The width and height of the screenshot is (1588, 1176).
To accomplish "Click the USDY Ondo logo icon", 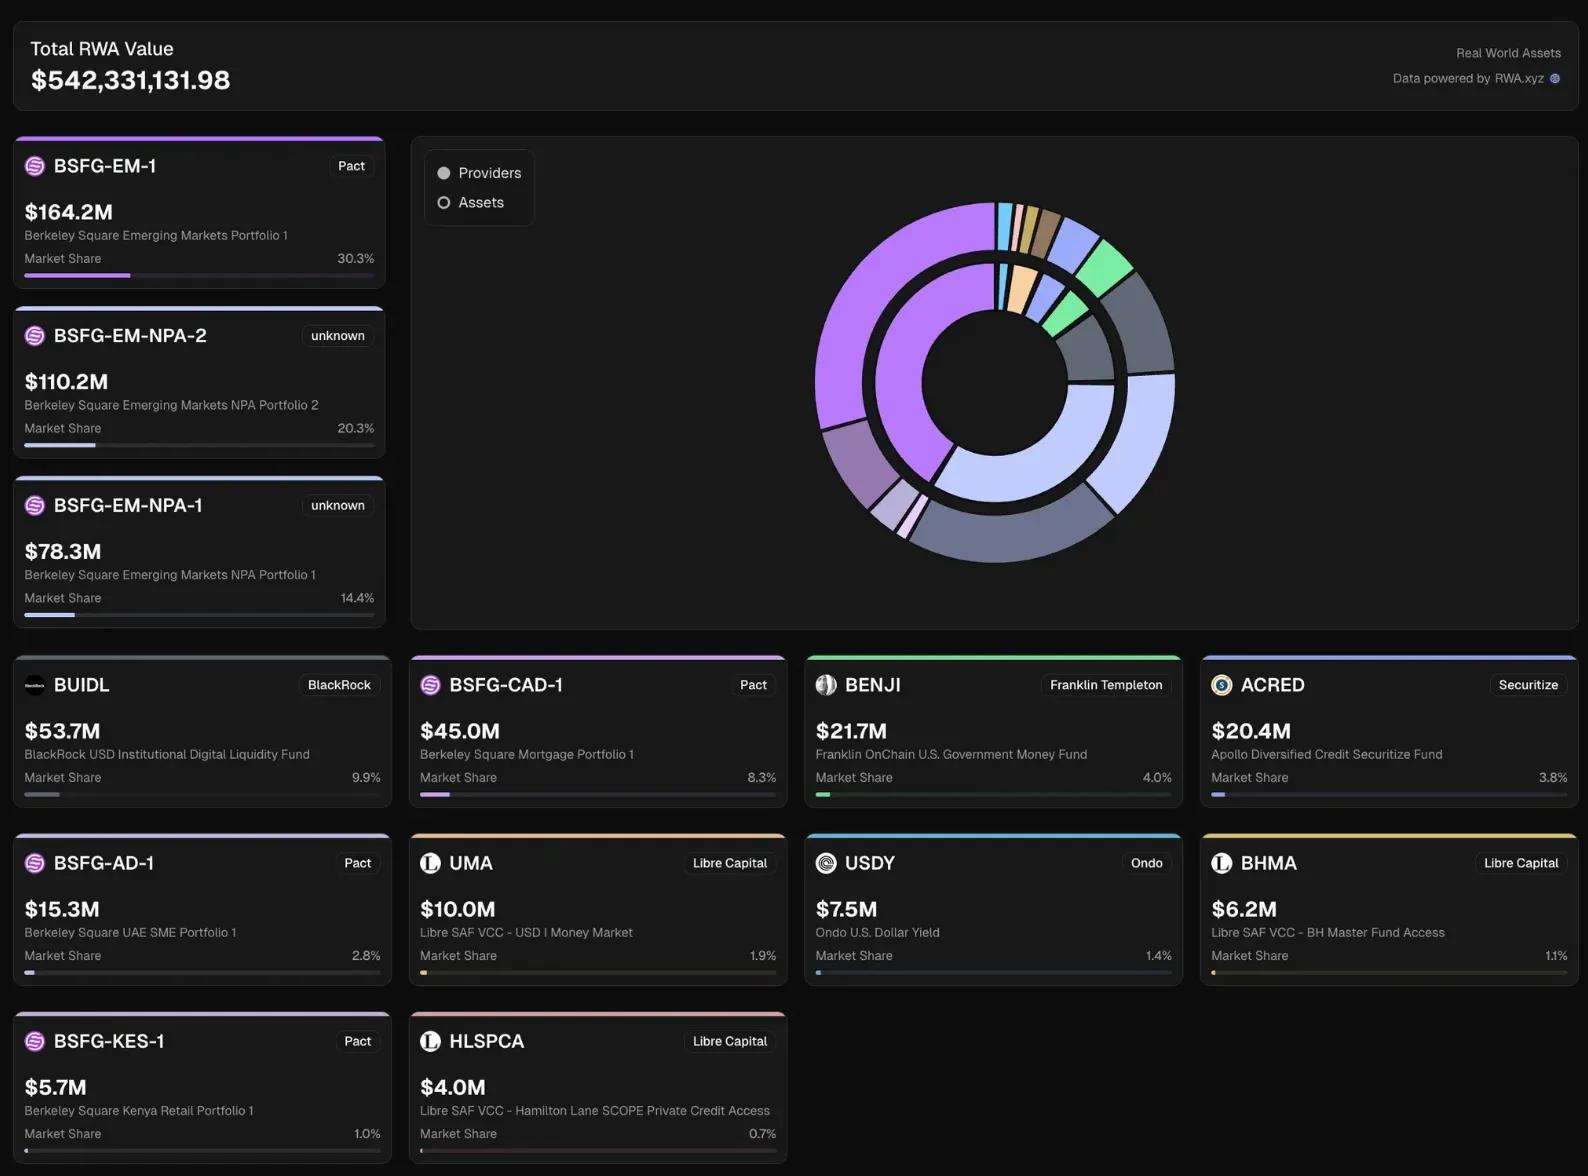I will click(x=826, y=863).
